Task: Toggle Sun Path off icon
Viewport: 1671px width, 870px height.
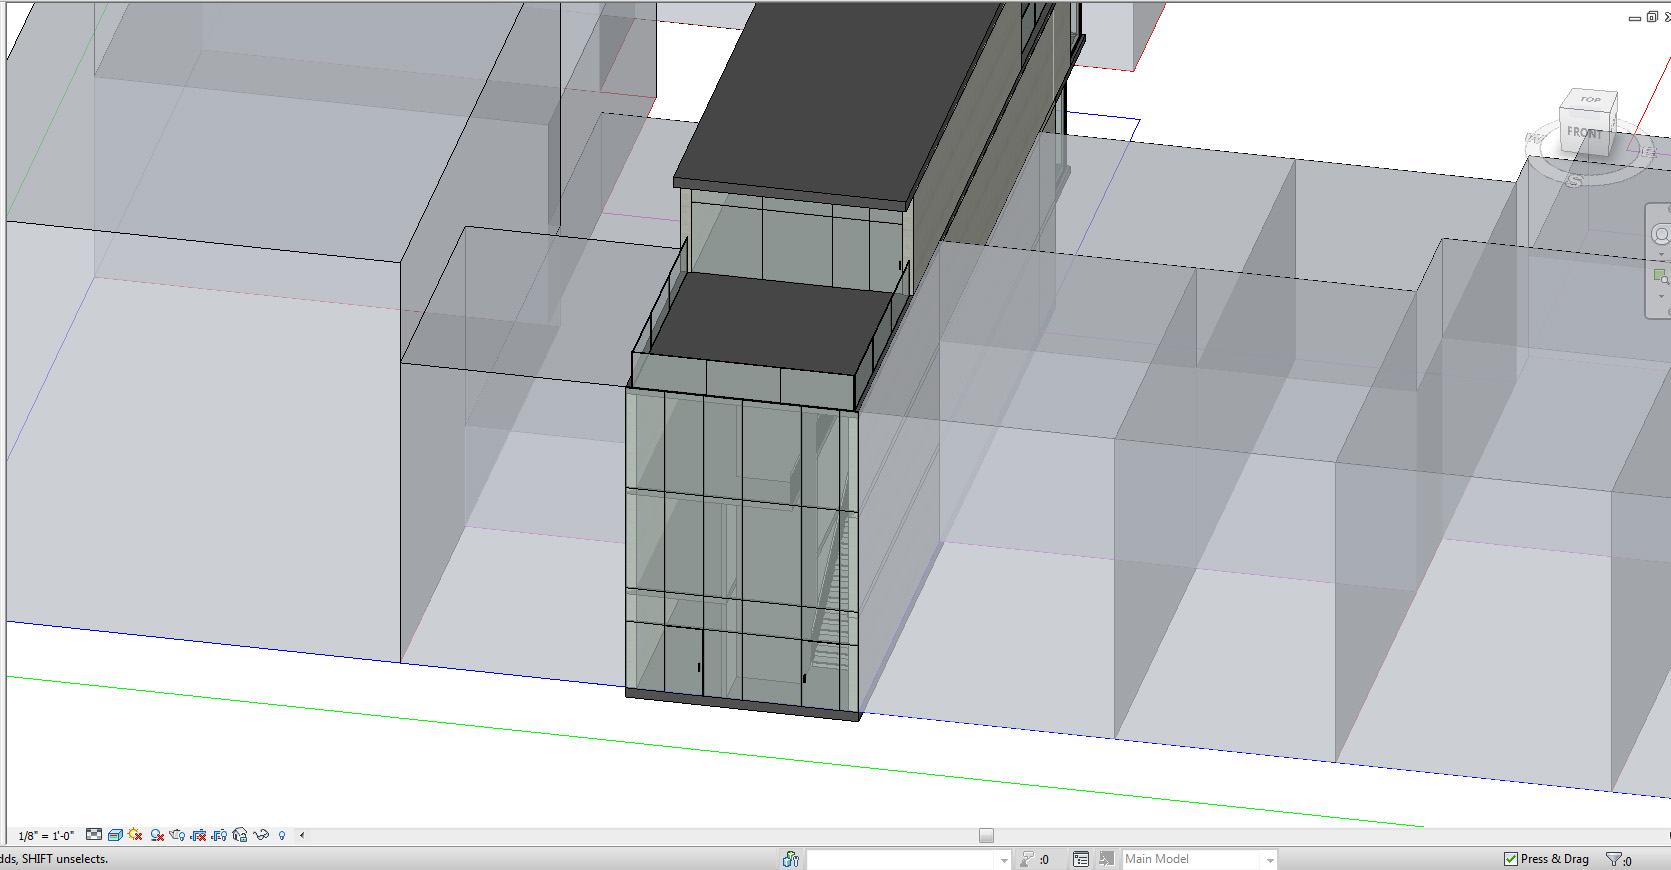Action: point(136,835)
